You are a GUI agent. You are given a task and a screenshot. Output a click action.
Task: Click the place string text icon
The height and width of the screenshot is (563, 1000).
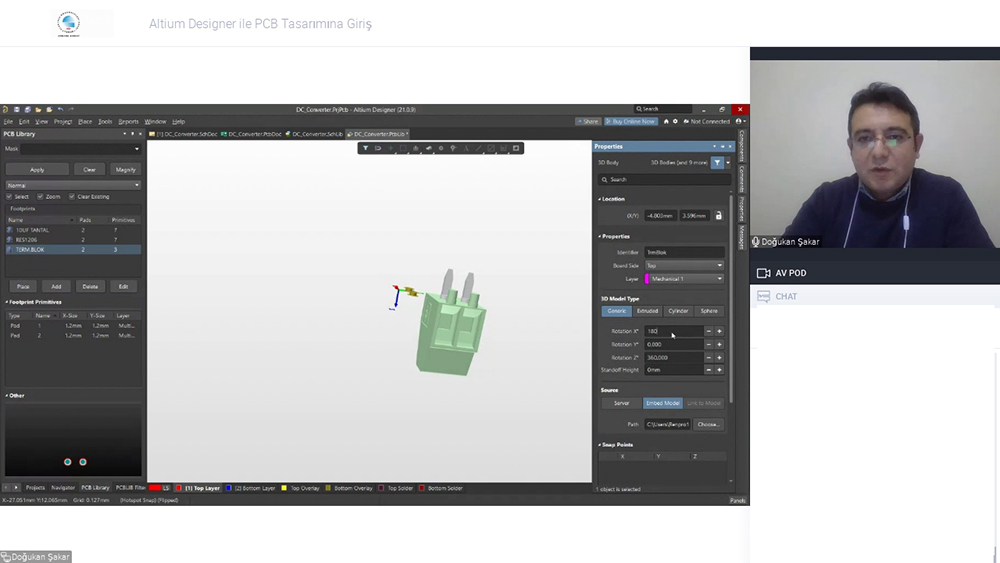click(x=466, y=149)
